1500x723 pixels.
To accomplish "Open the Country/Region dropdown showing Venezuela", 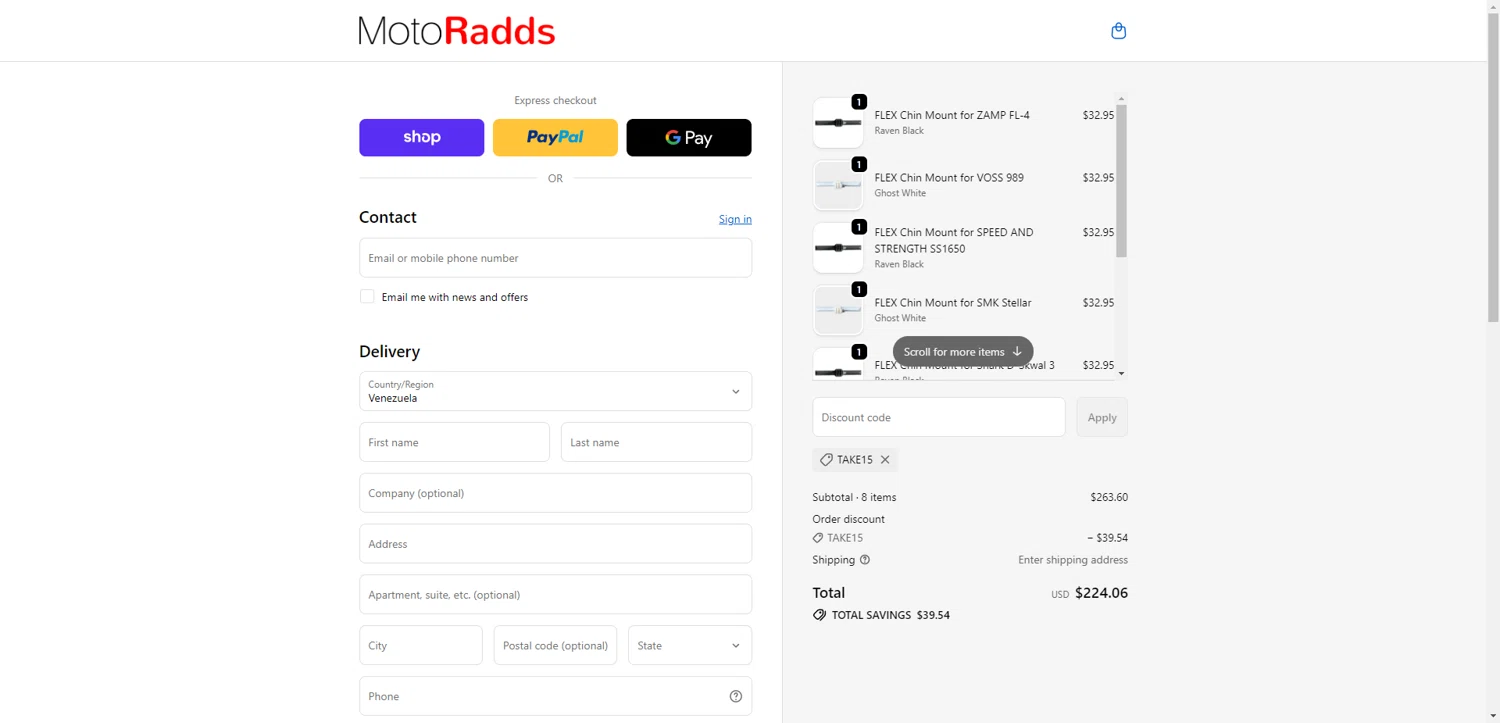I will click(555, 391).
